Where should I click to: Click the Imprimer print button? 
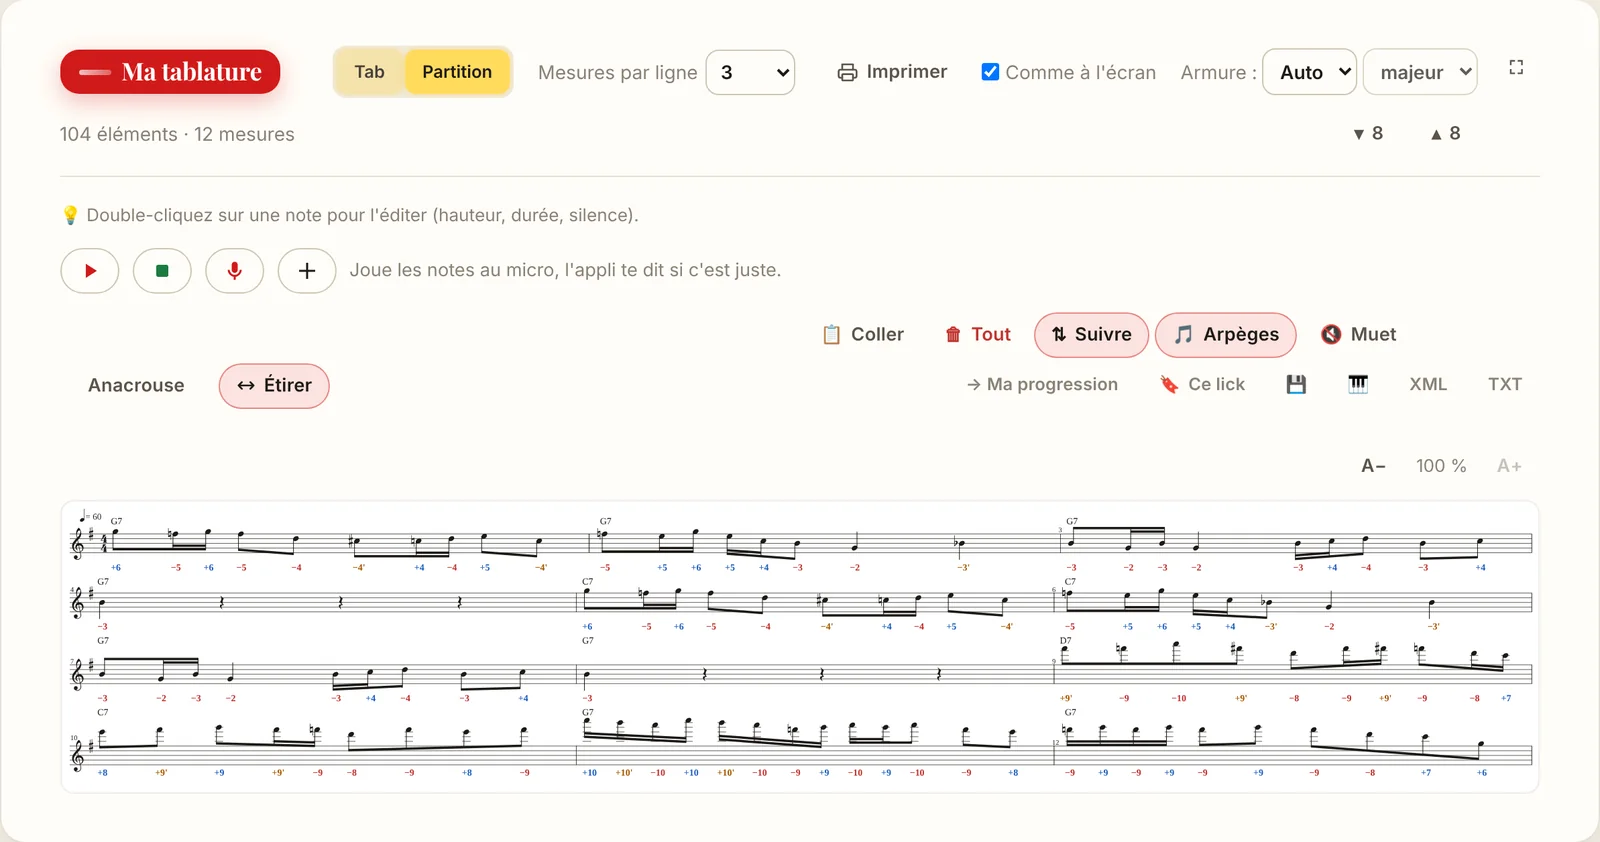point(892,72)
